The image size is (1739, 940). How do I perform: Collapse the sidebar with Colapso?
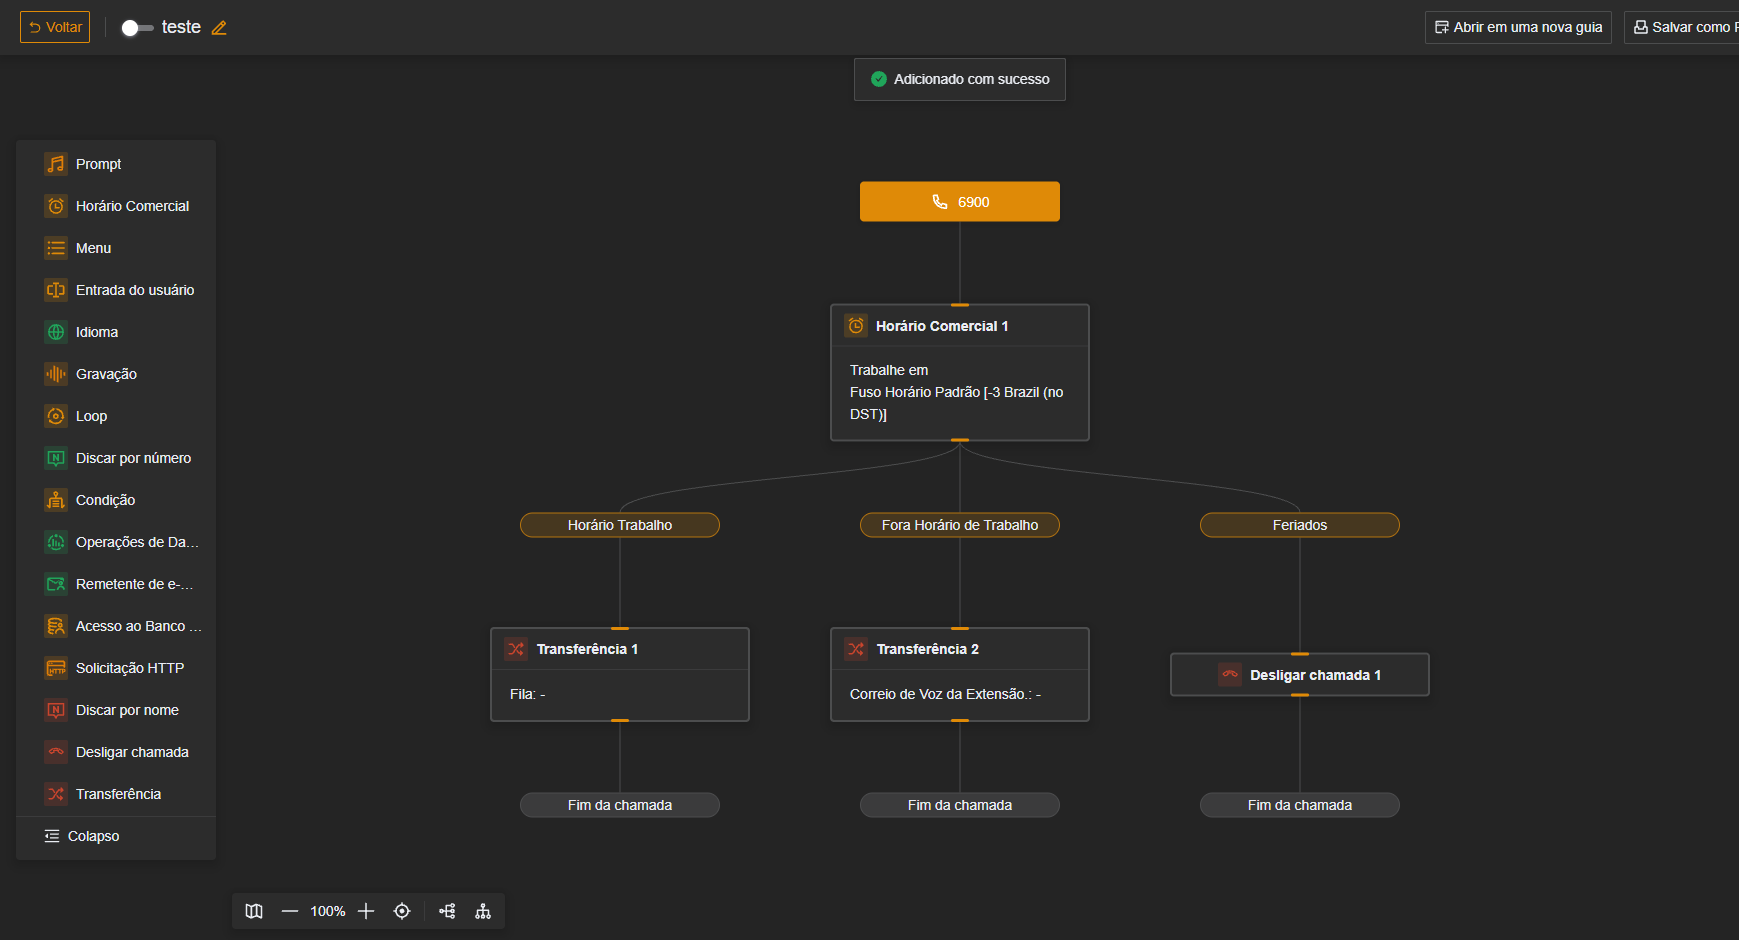[82, 836]
